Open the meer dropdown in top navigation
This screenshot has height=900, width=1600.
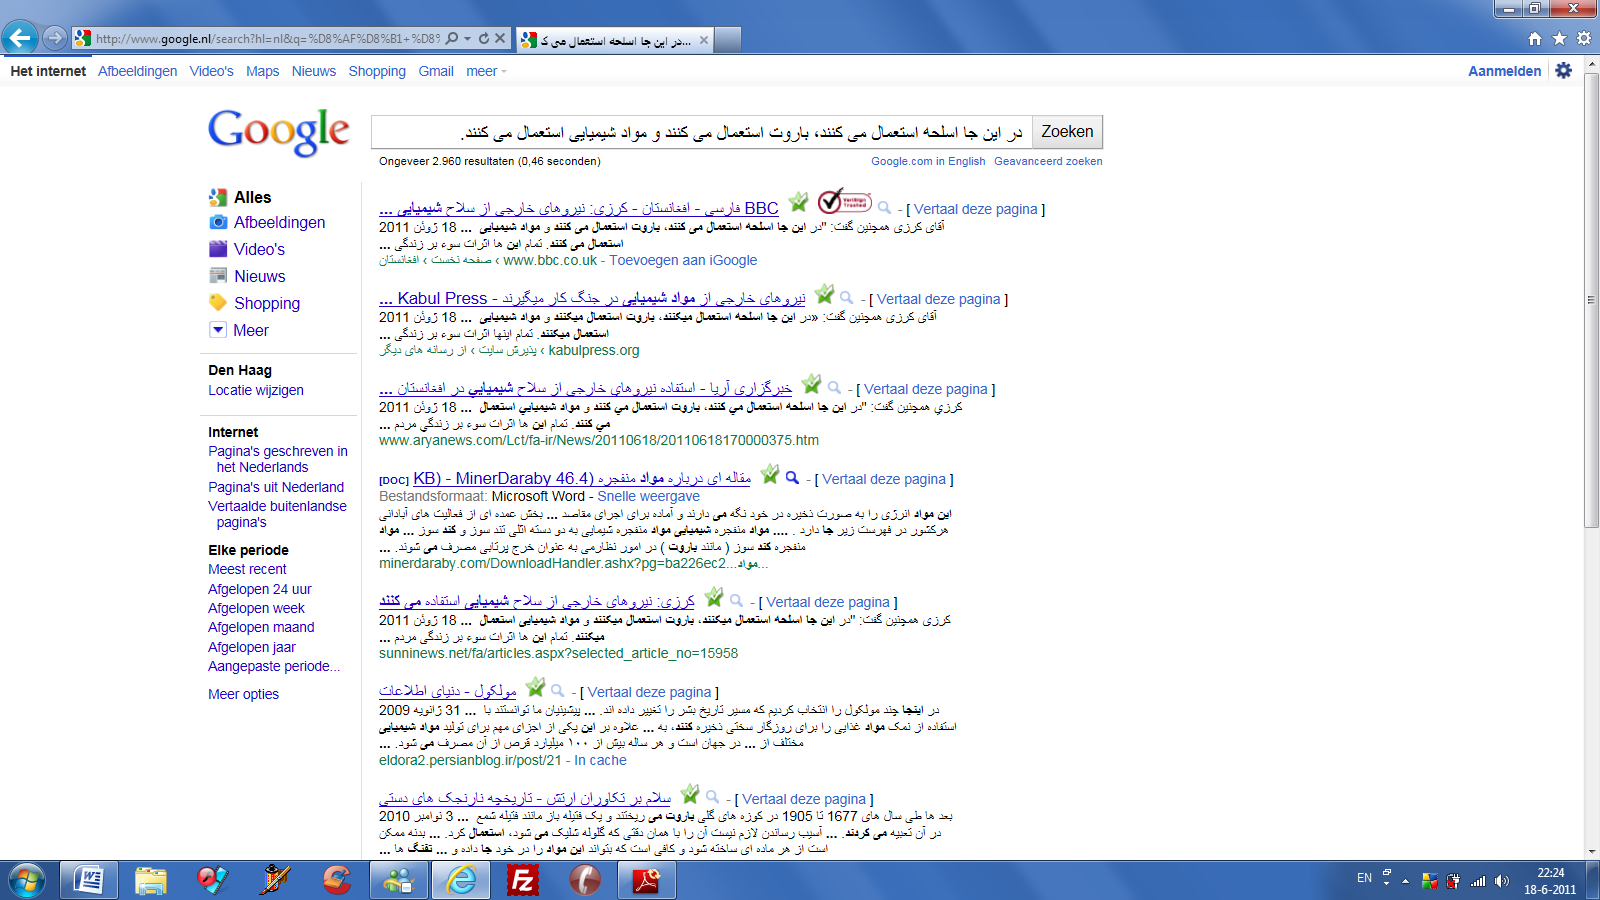pos(486,71)
